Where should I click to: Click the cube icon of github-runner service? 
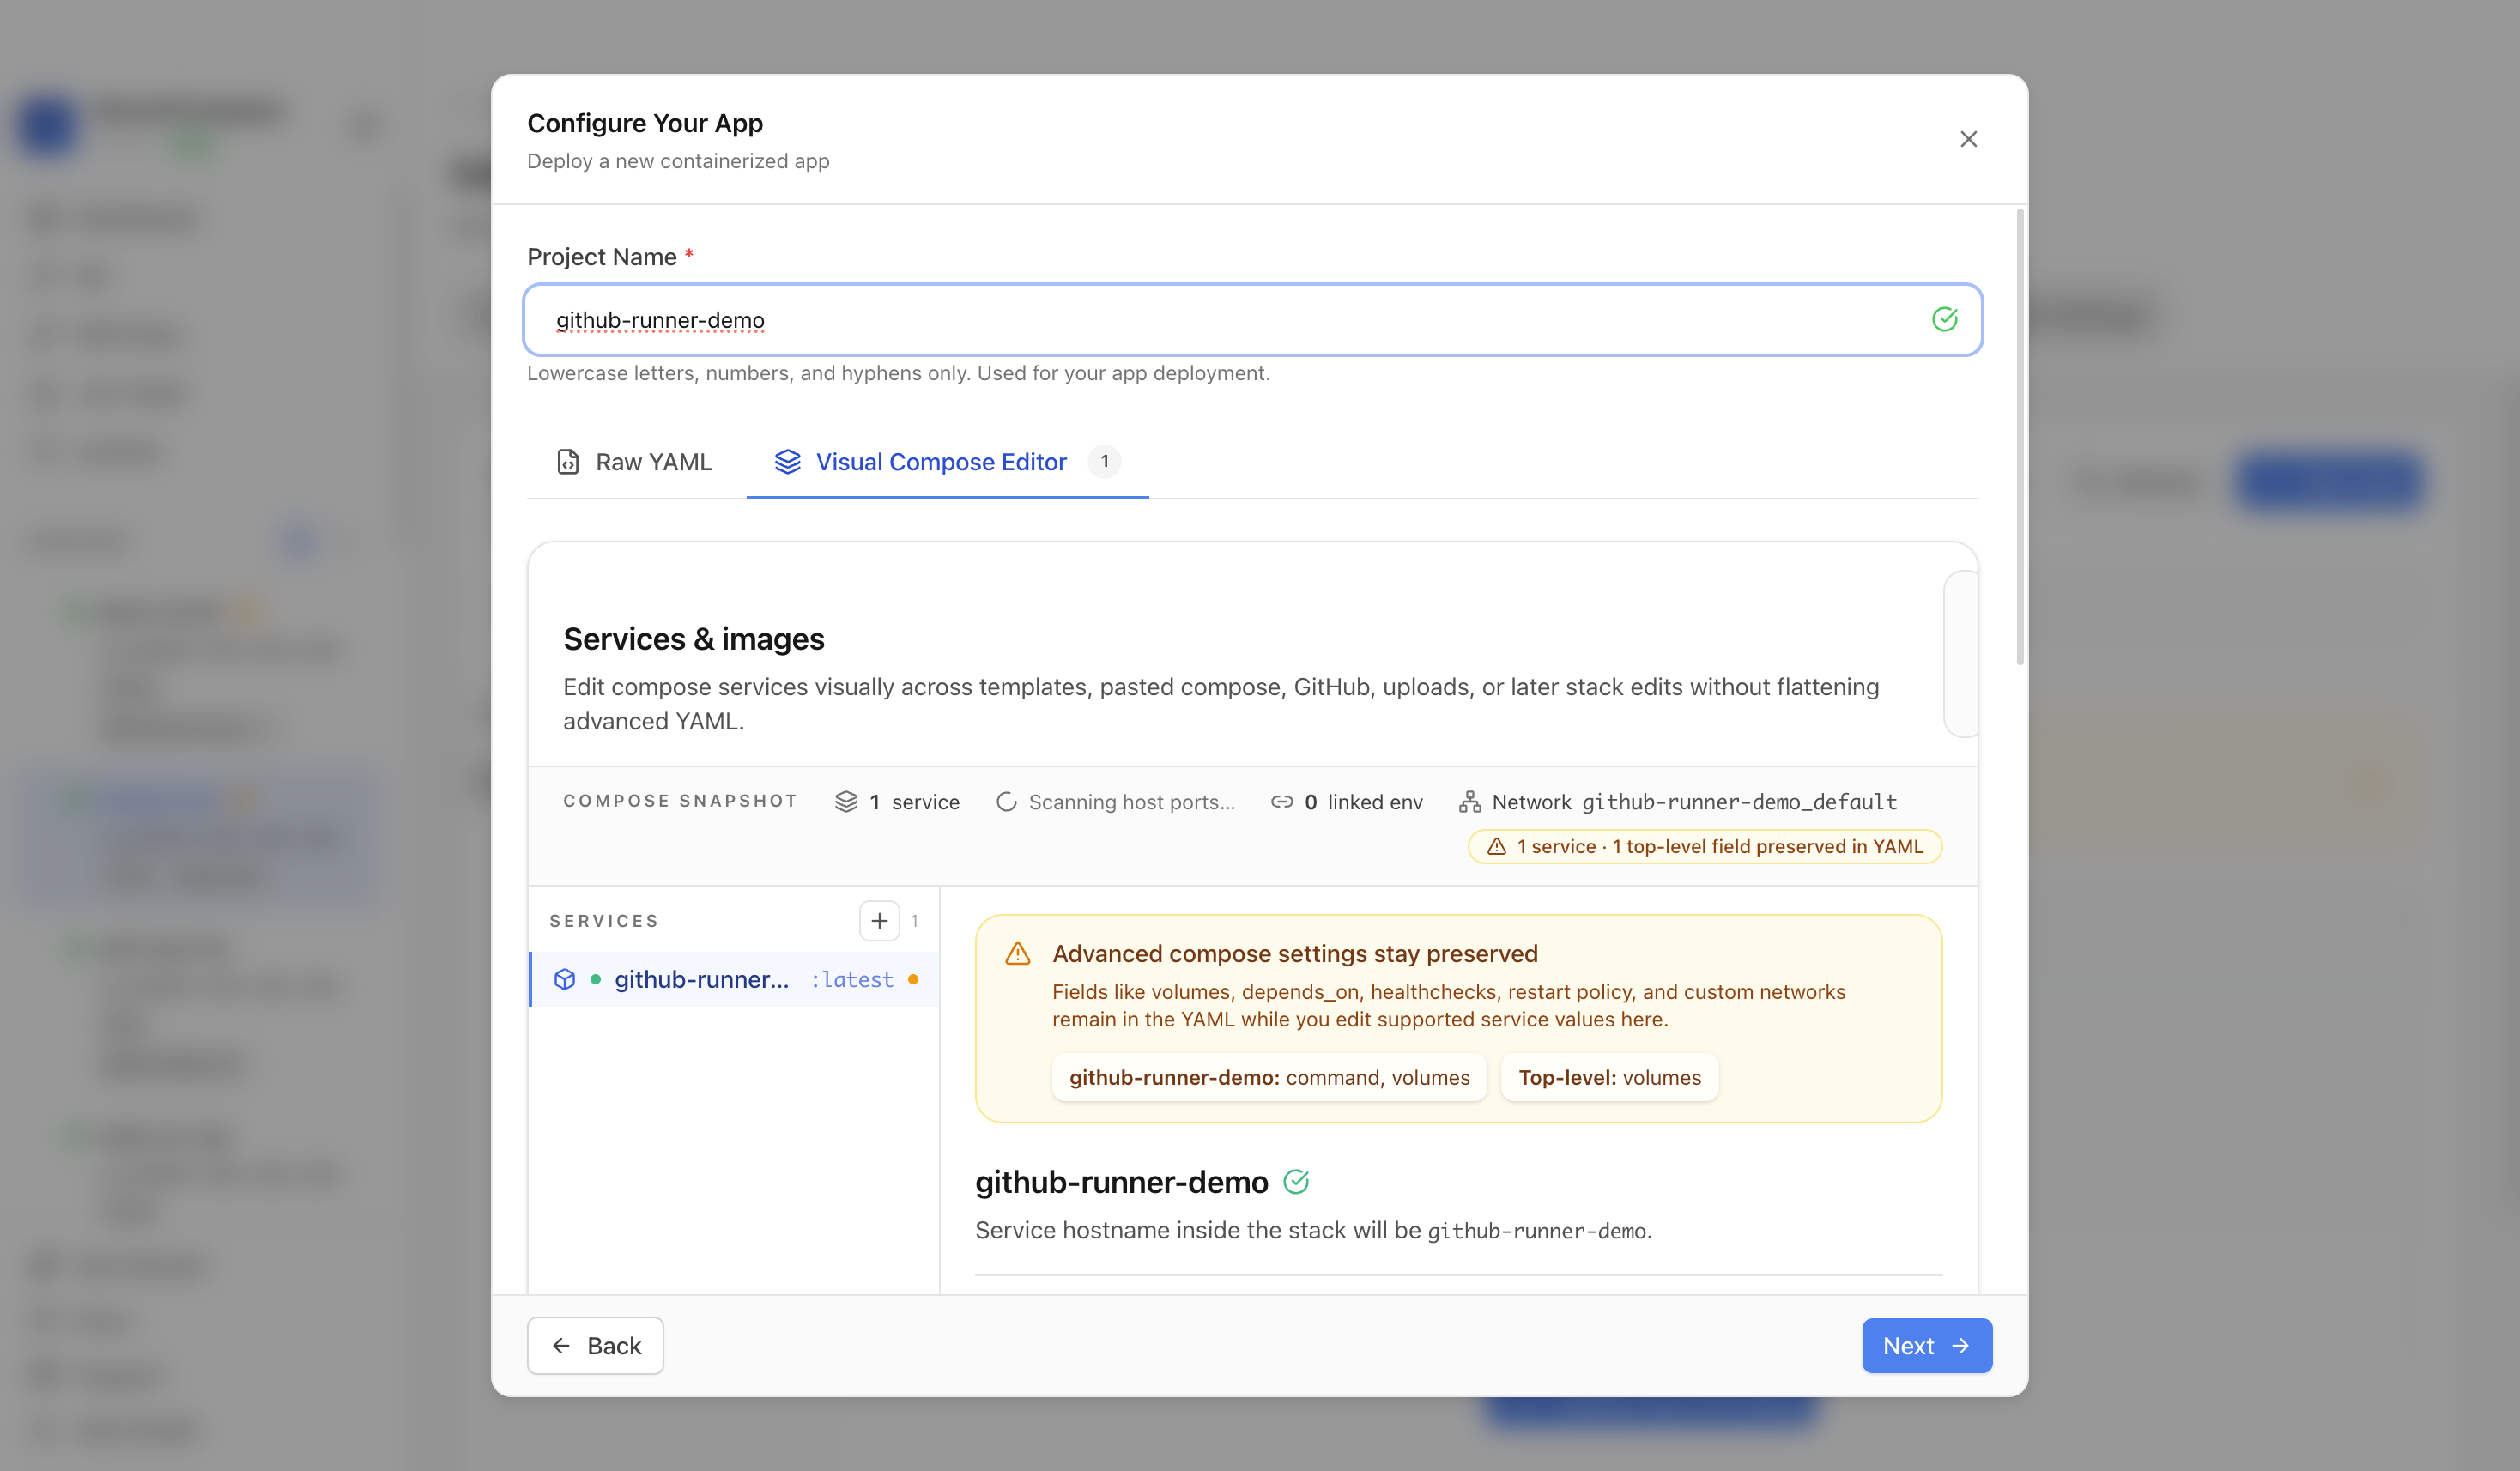564,979
